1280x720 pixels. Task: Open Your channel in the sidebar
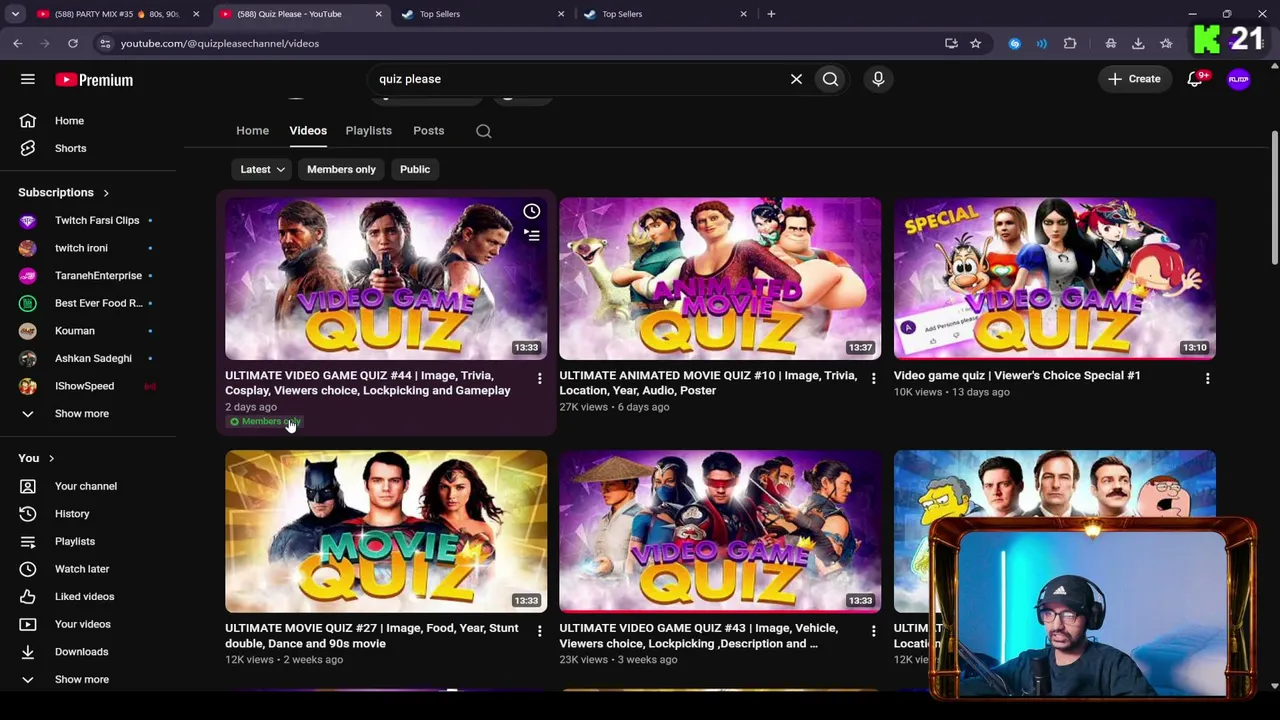[88, 486]
